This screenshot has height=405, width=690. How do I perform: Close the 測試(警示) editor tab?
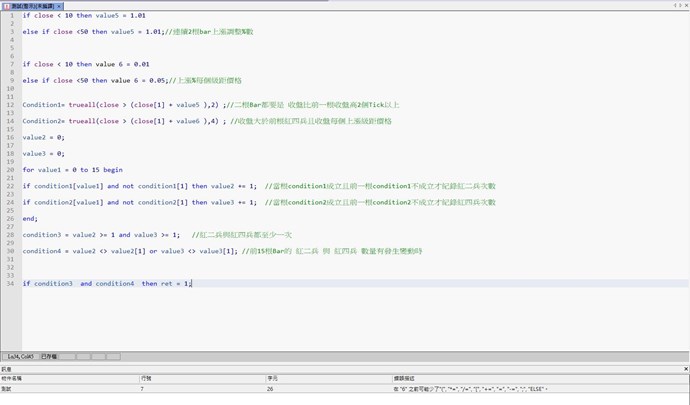click(x=60, y=4)
